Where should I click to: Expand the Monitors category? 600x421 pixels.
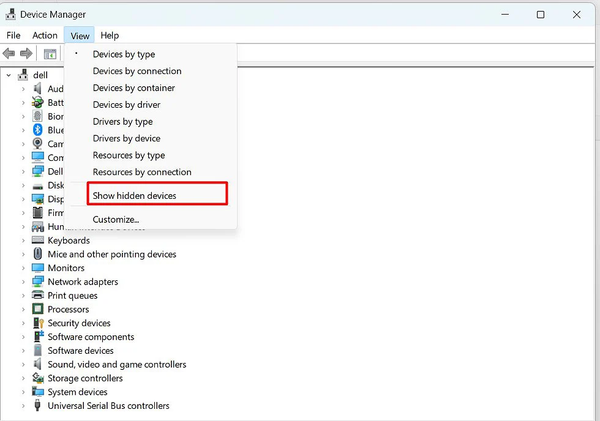[23, 268]
